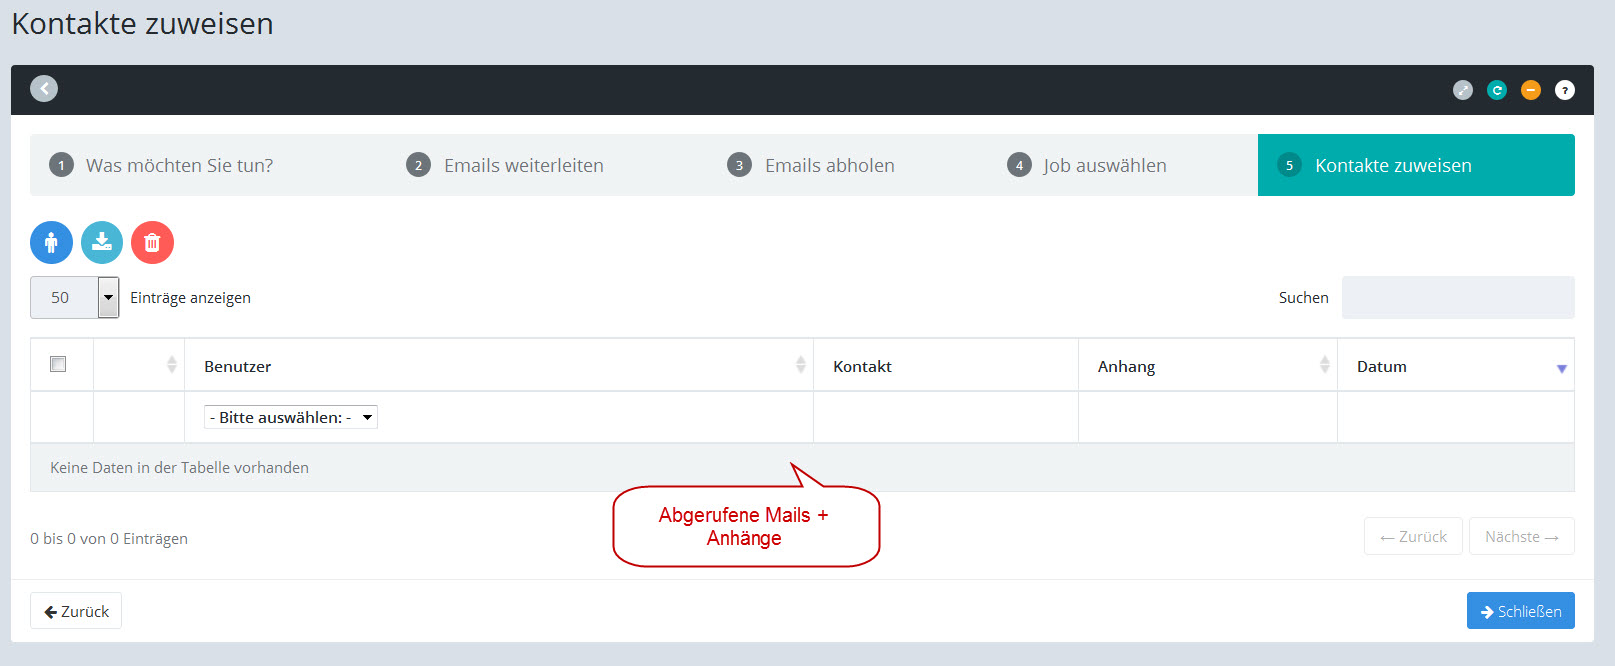Expand the 'Bitte auswählen' user filter dropdown
The width and height of the screenshot is (1615, 666).
pyautogui.click(x=291, y=418)
